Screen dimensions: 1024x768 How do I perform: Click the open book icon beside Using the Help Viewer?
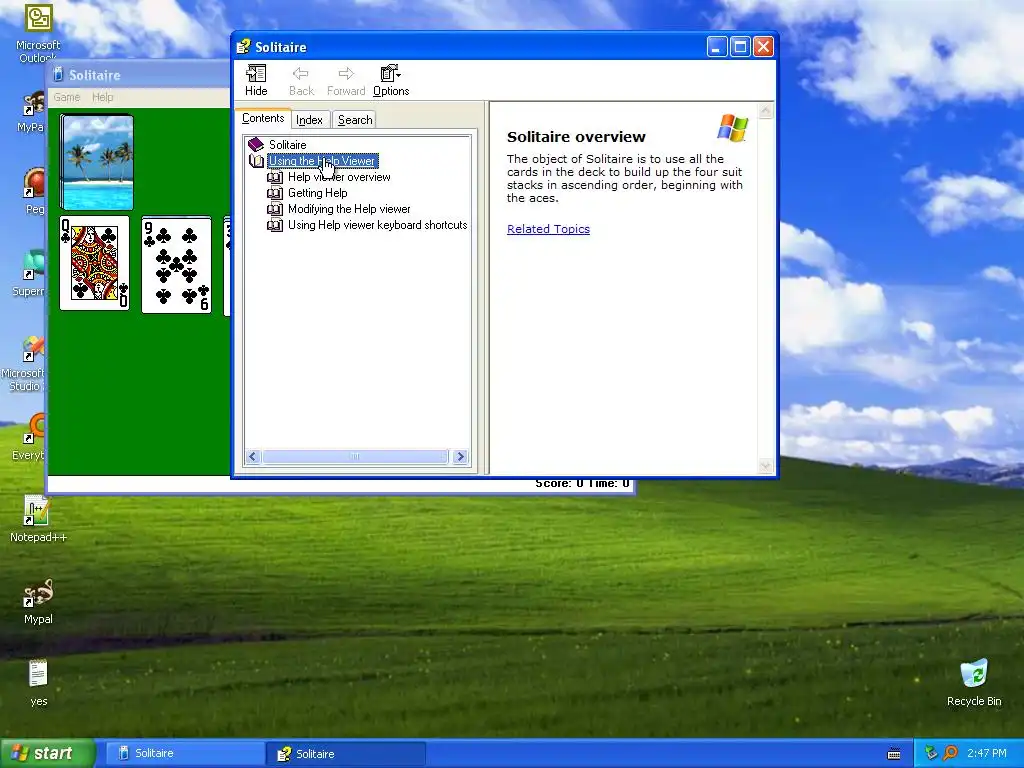(256, 161)
